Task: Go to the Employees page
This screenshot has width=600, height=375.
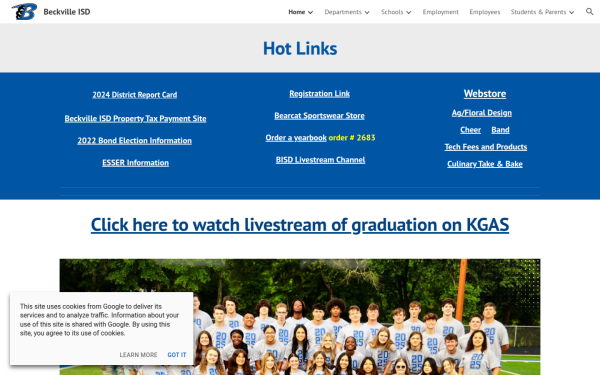Action: point(485,12)
